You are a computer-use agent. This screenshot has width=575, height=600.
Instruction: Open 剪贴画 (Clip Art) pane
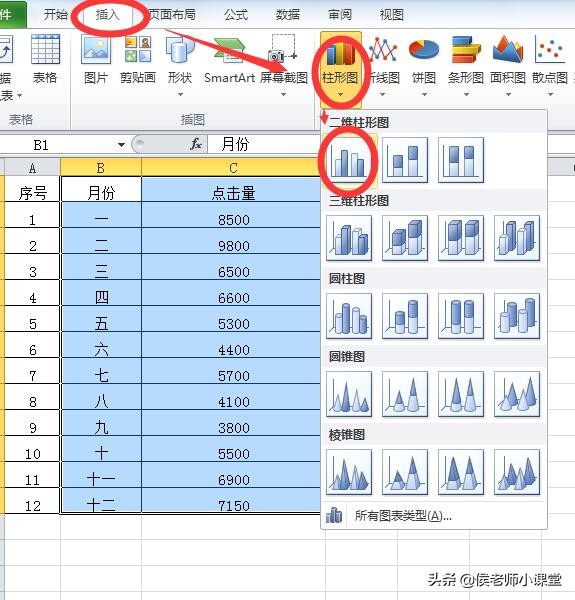pos(138,59)
